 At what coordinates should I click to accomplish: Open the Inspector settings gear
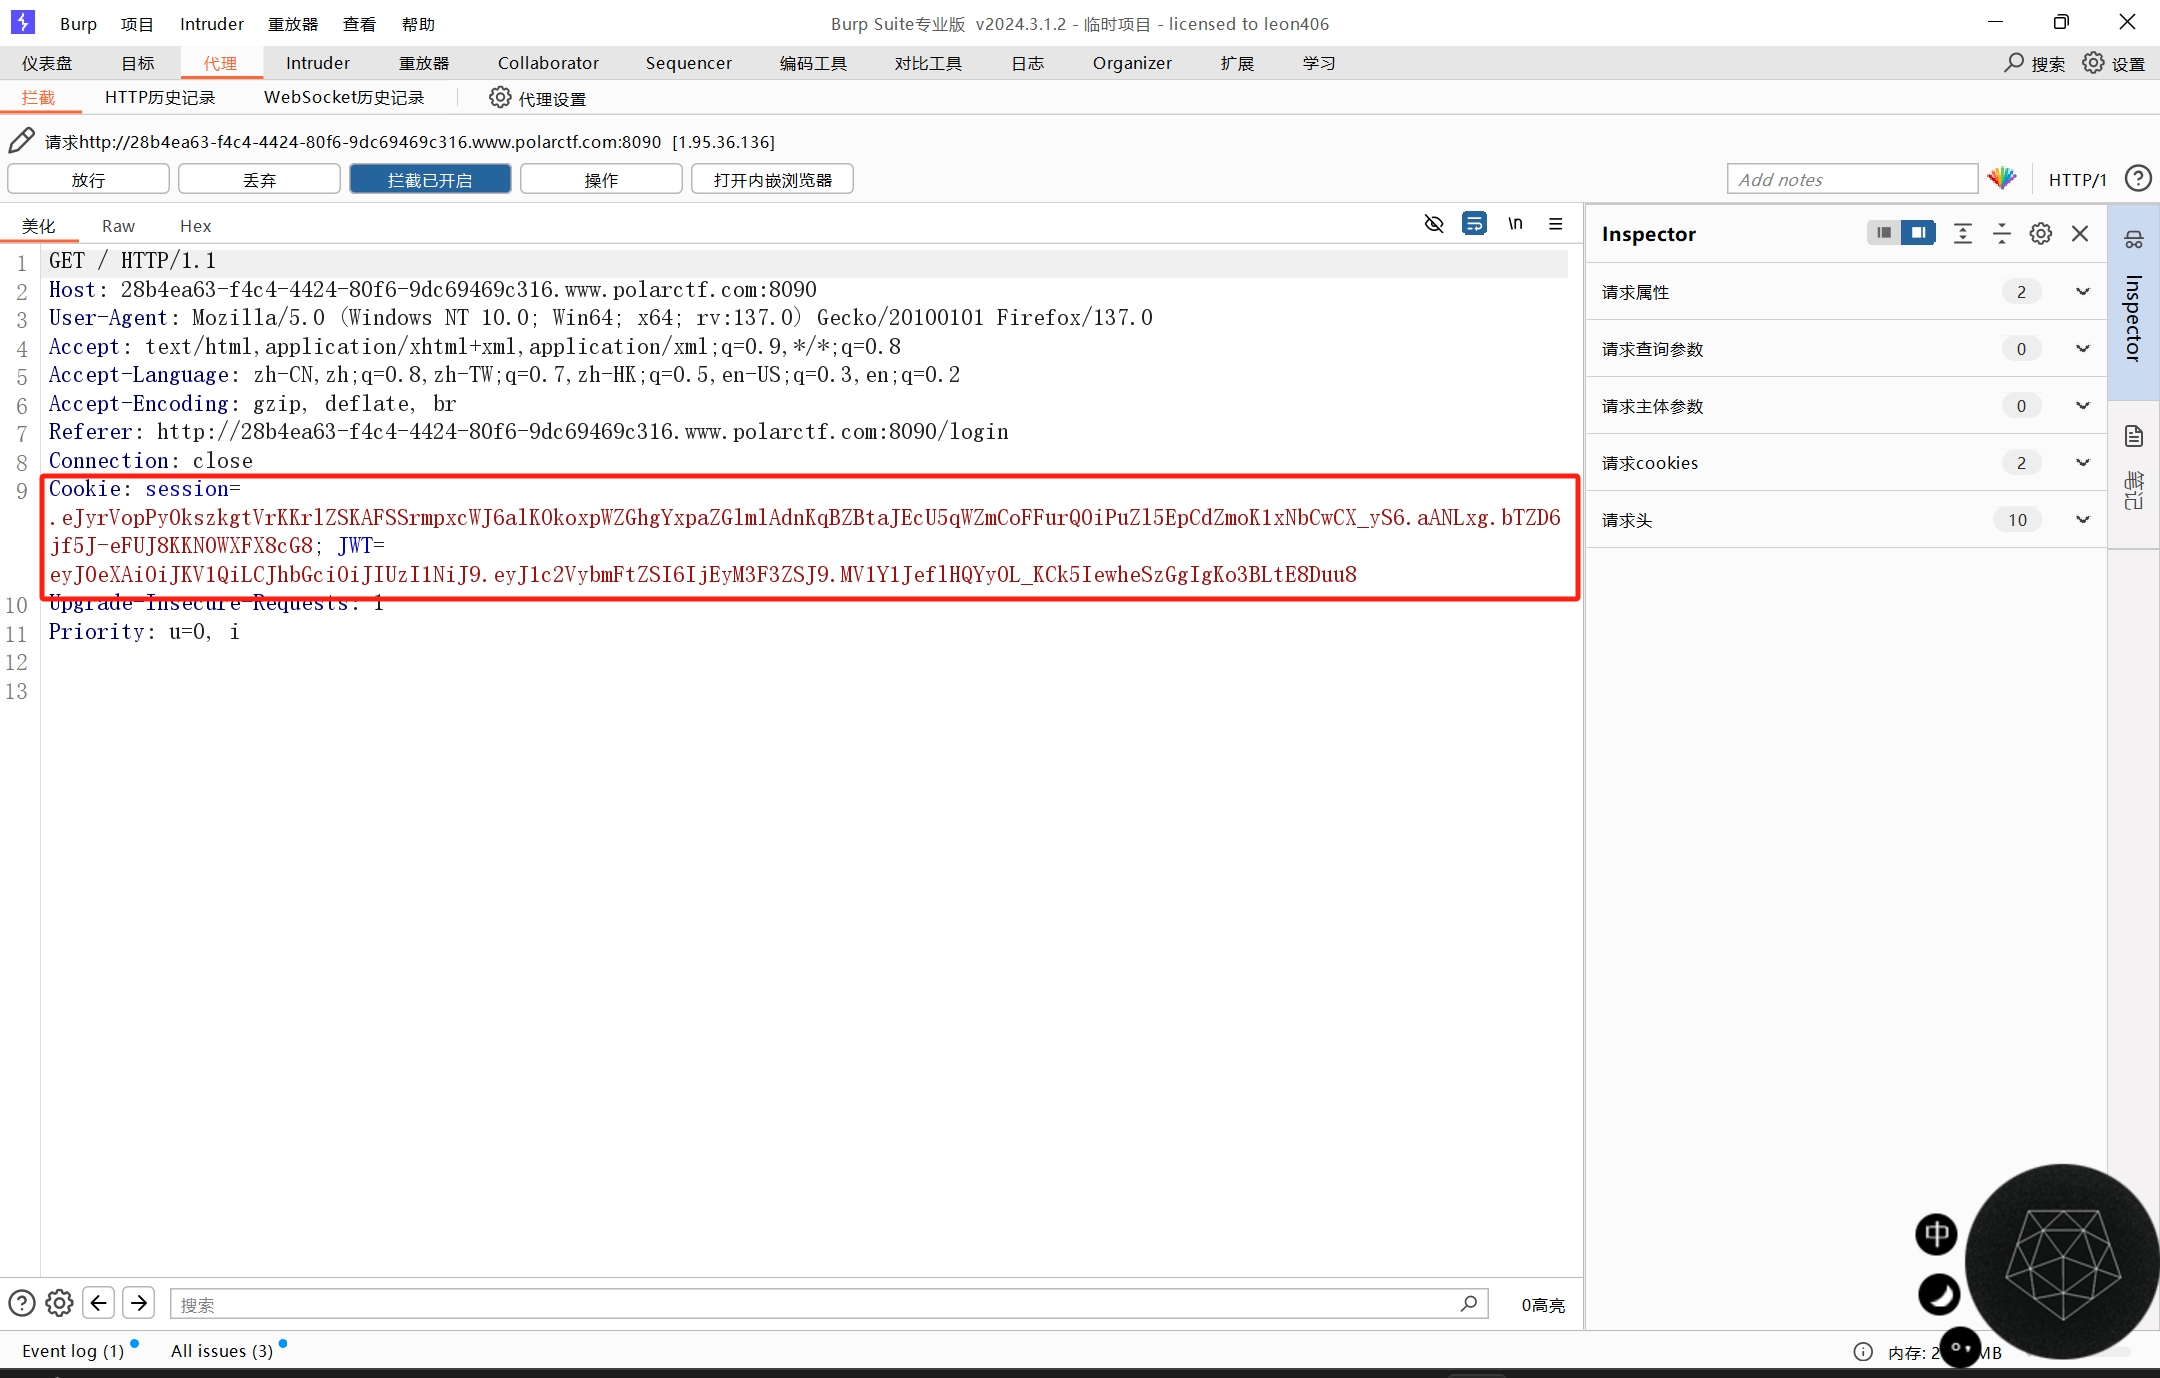[x=2040, y=234]
